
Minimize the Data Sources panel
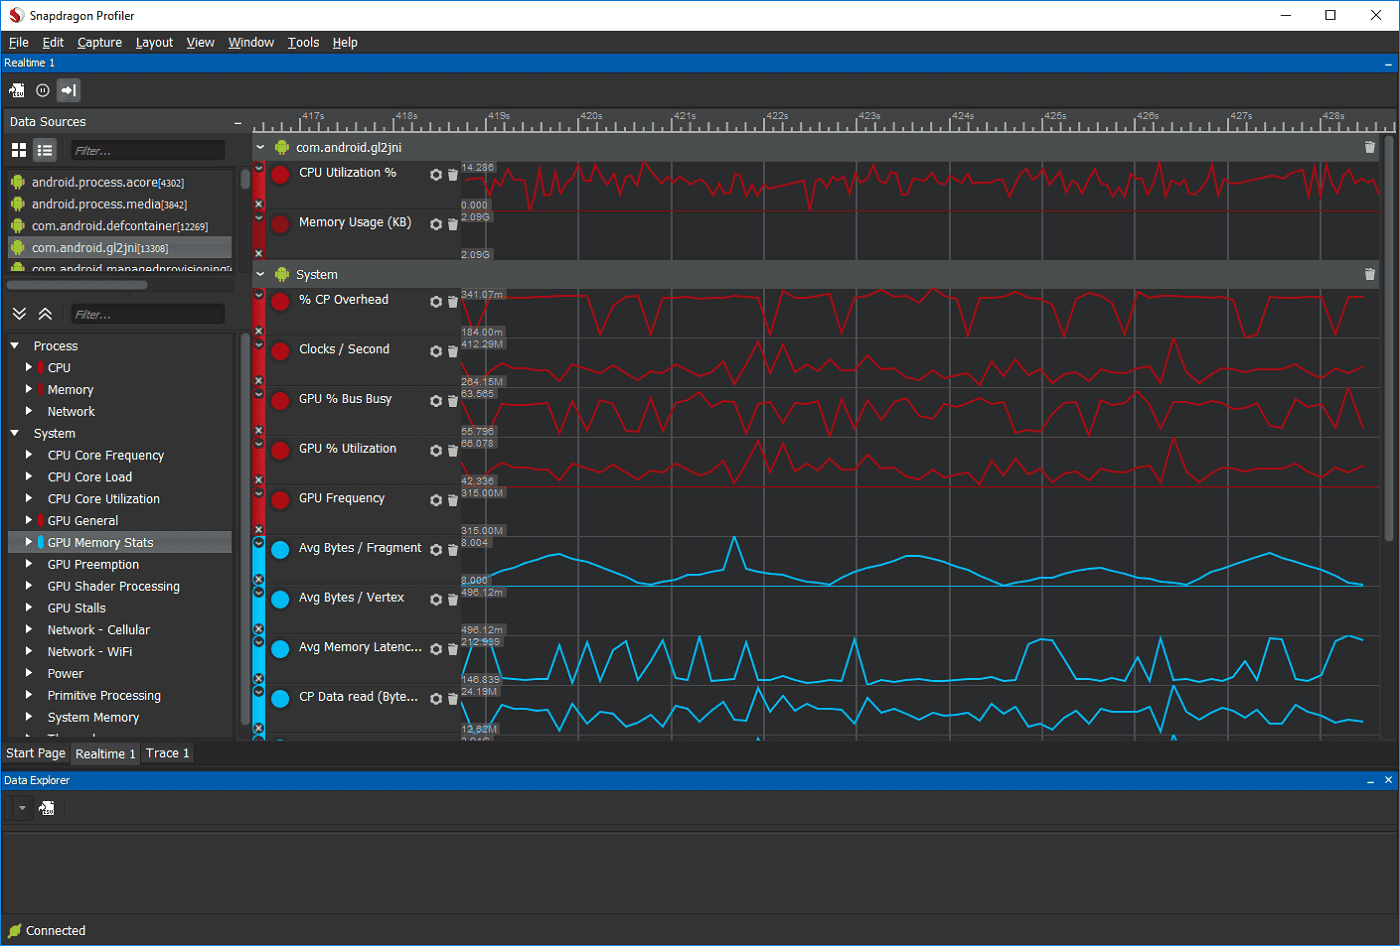point(238,122)
